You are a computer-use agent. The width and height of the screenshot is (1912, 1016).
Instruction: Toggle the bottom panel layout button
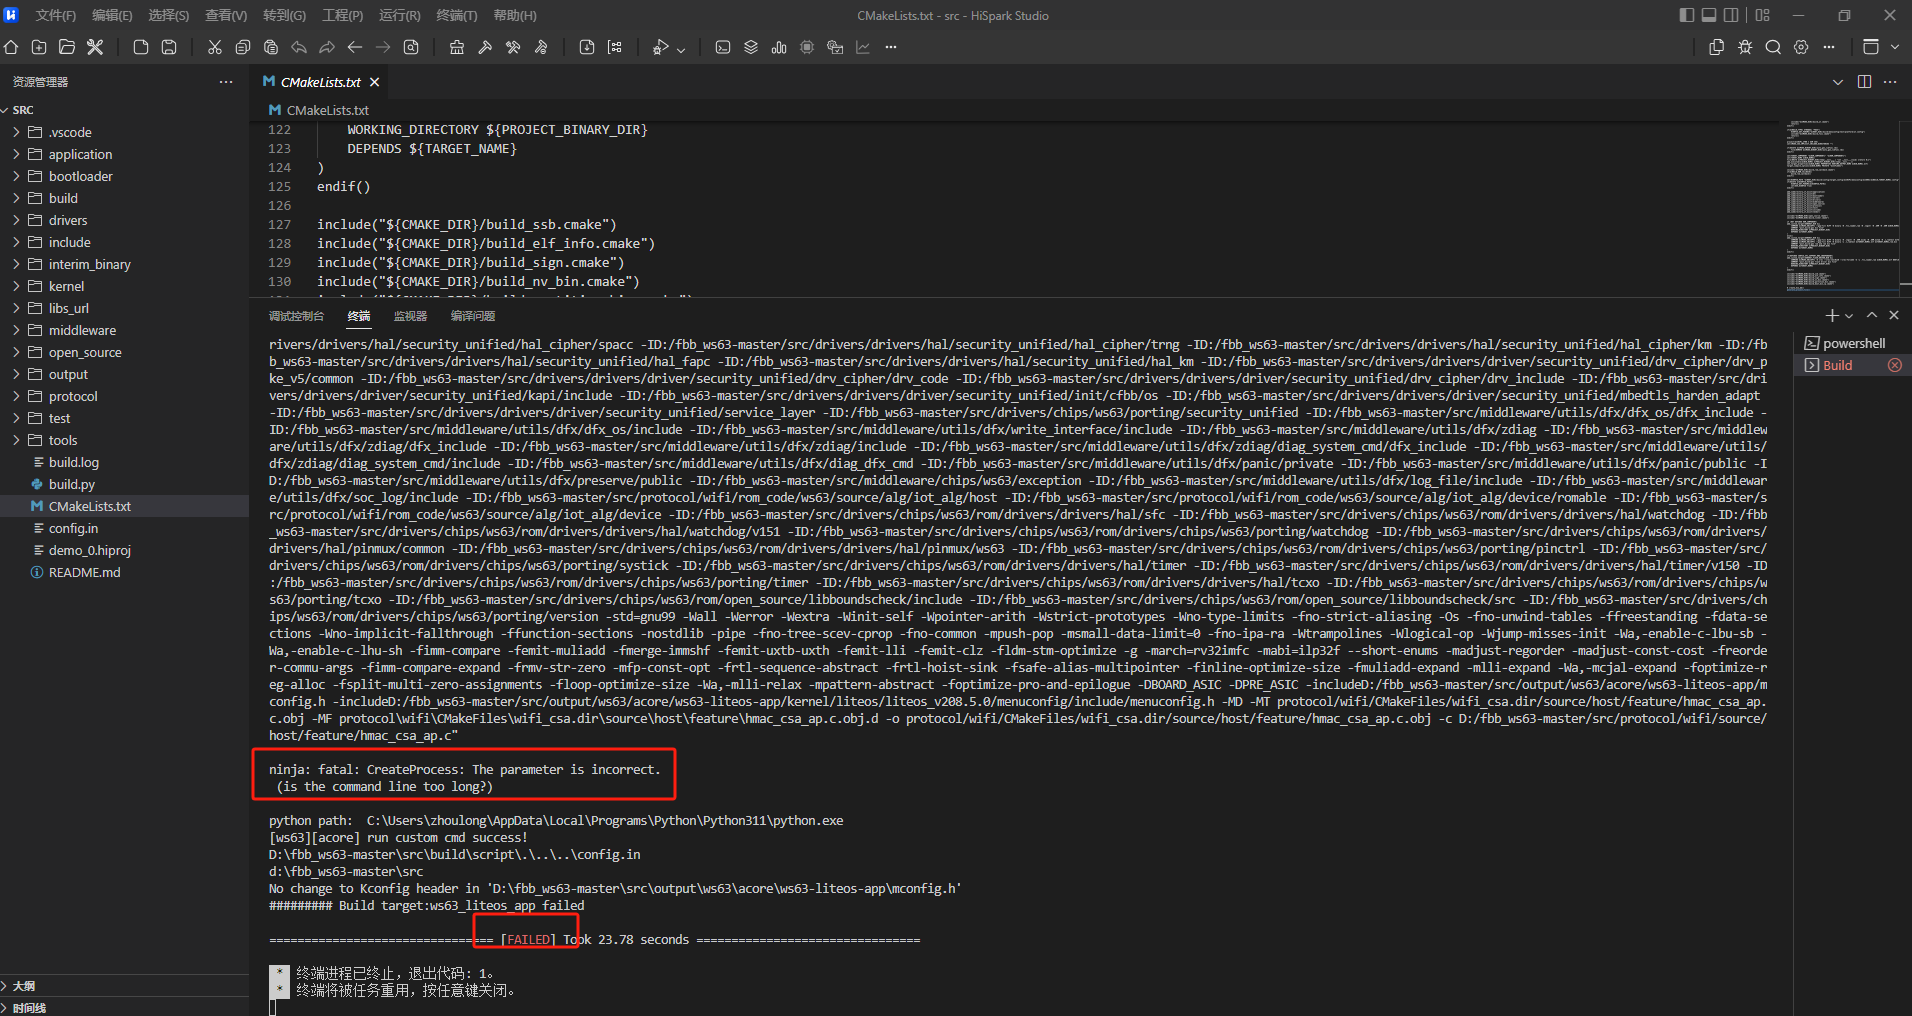coord(1709,15)
